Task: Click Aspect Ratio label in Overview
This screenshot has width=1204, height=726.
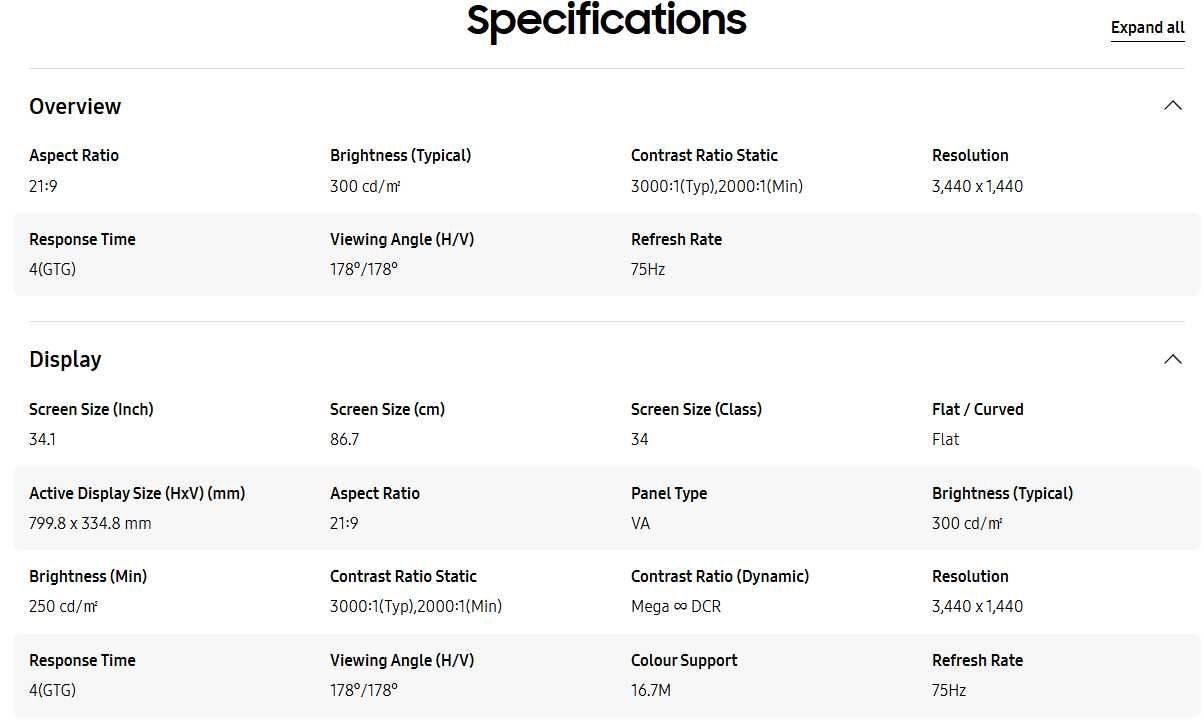Action: [74, 155]
